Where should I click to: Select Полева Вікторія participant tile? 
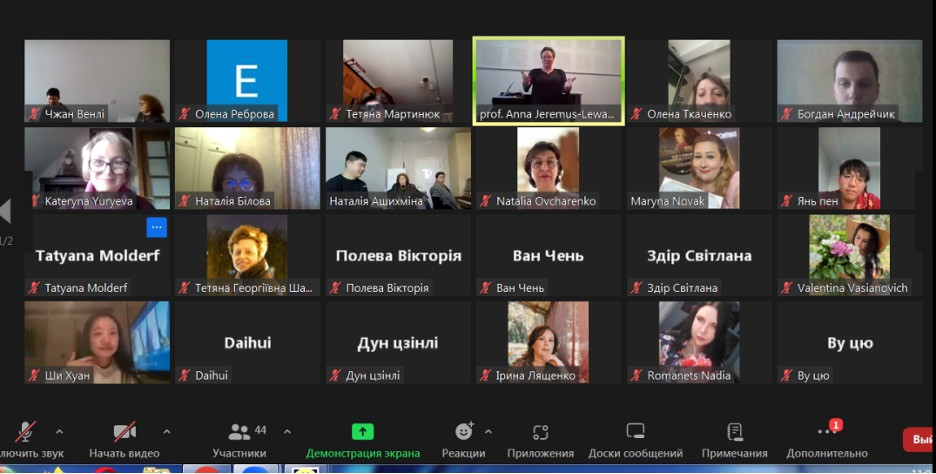(x=398, y=256)
